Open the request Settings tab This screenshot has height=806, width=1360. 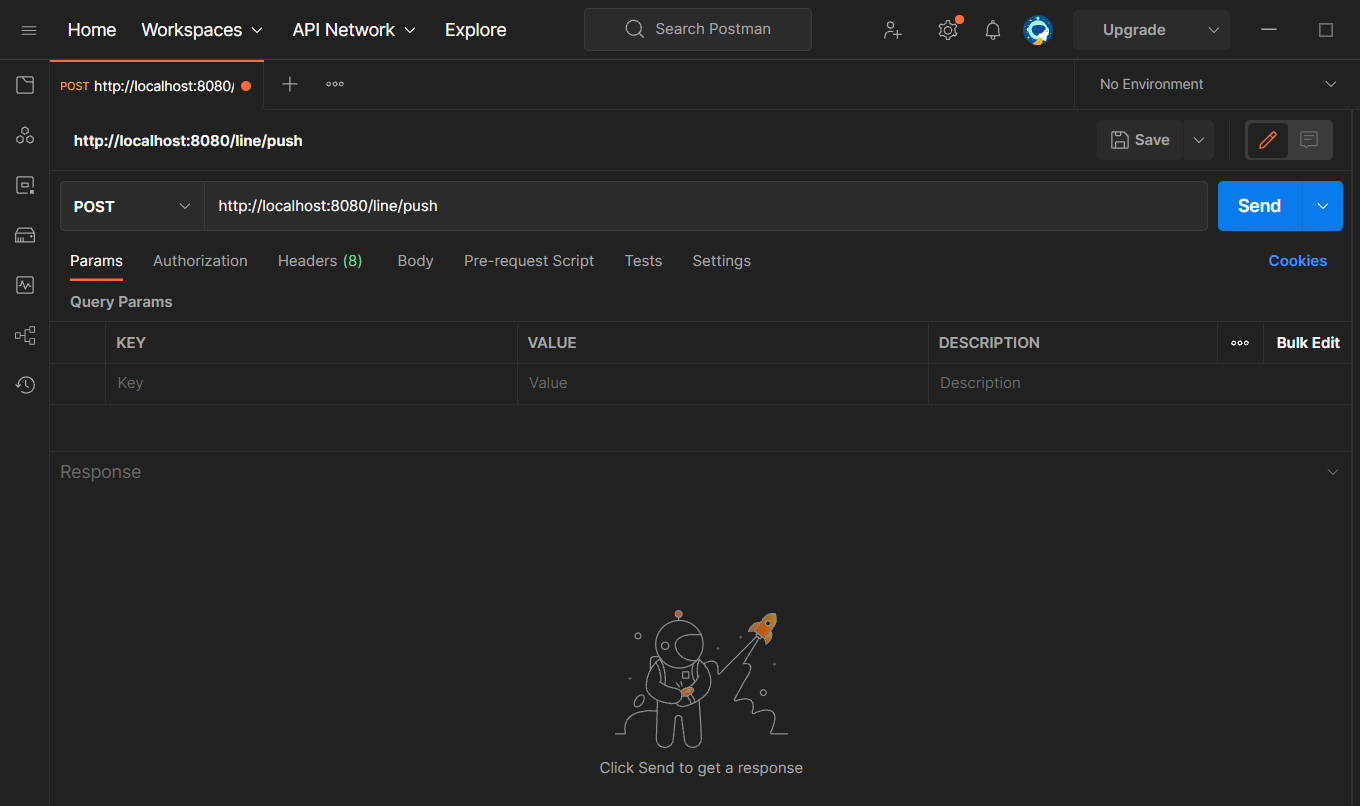click(721, 261)
